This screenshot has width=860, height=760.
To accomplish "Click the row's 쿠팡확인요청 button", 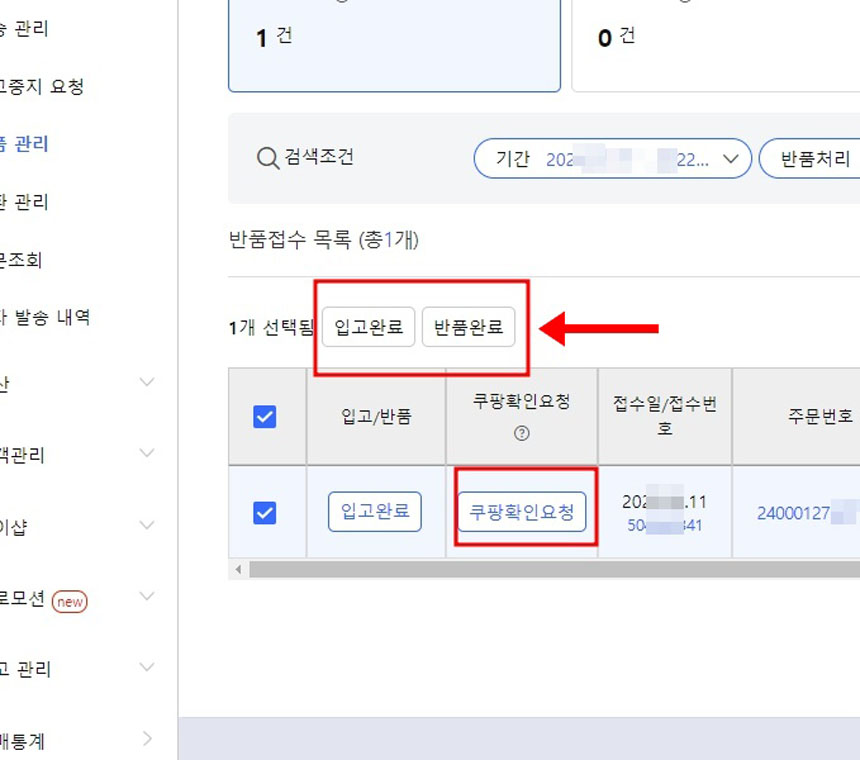I will [522, 512].
